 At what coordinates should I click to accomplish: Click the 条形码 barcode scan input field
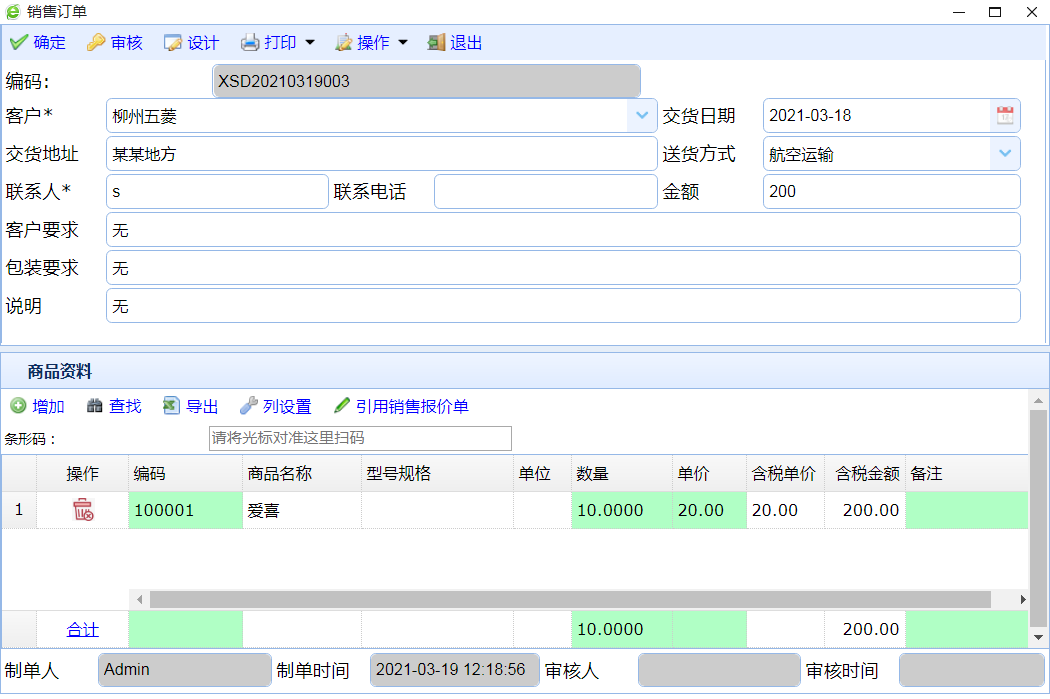[x=360, y=438]
